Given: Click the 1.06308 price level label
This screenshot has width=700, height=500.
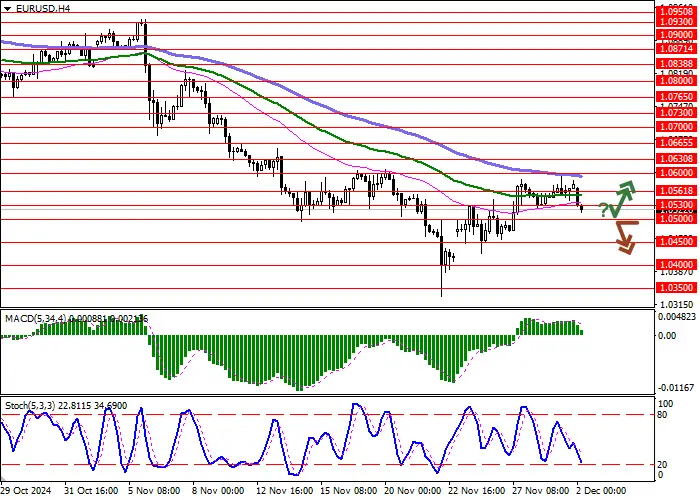Looking at the screenshot, I should coord(677,158).
